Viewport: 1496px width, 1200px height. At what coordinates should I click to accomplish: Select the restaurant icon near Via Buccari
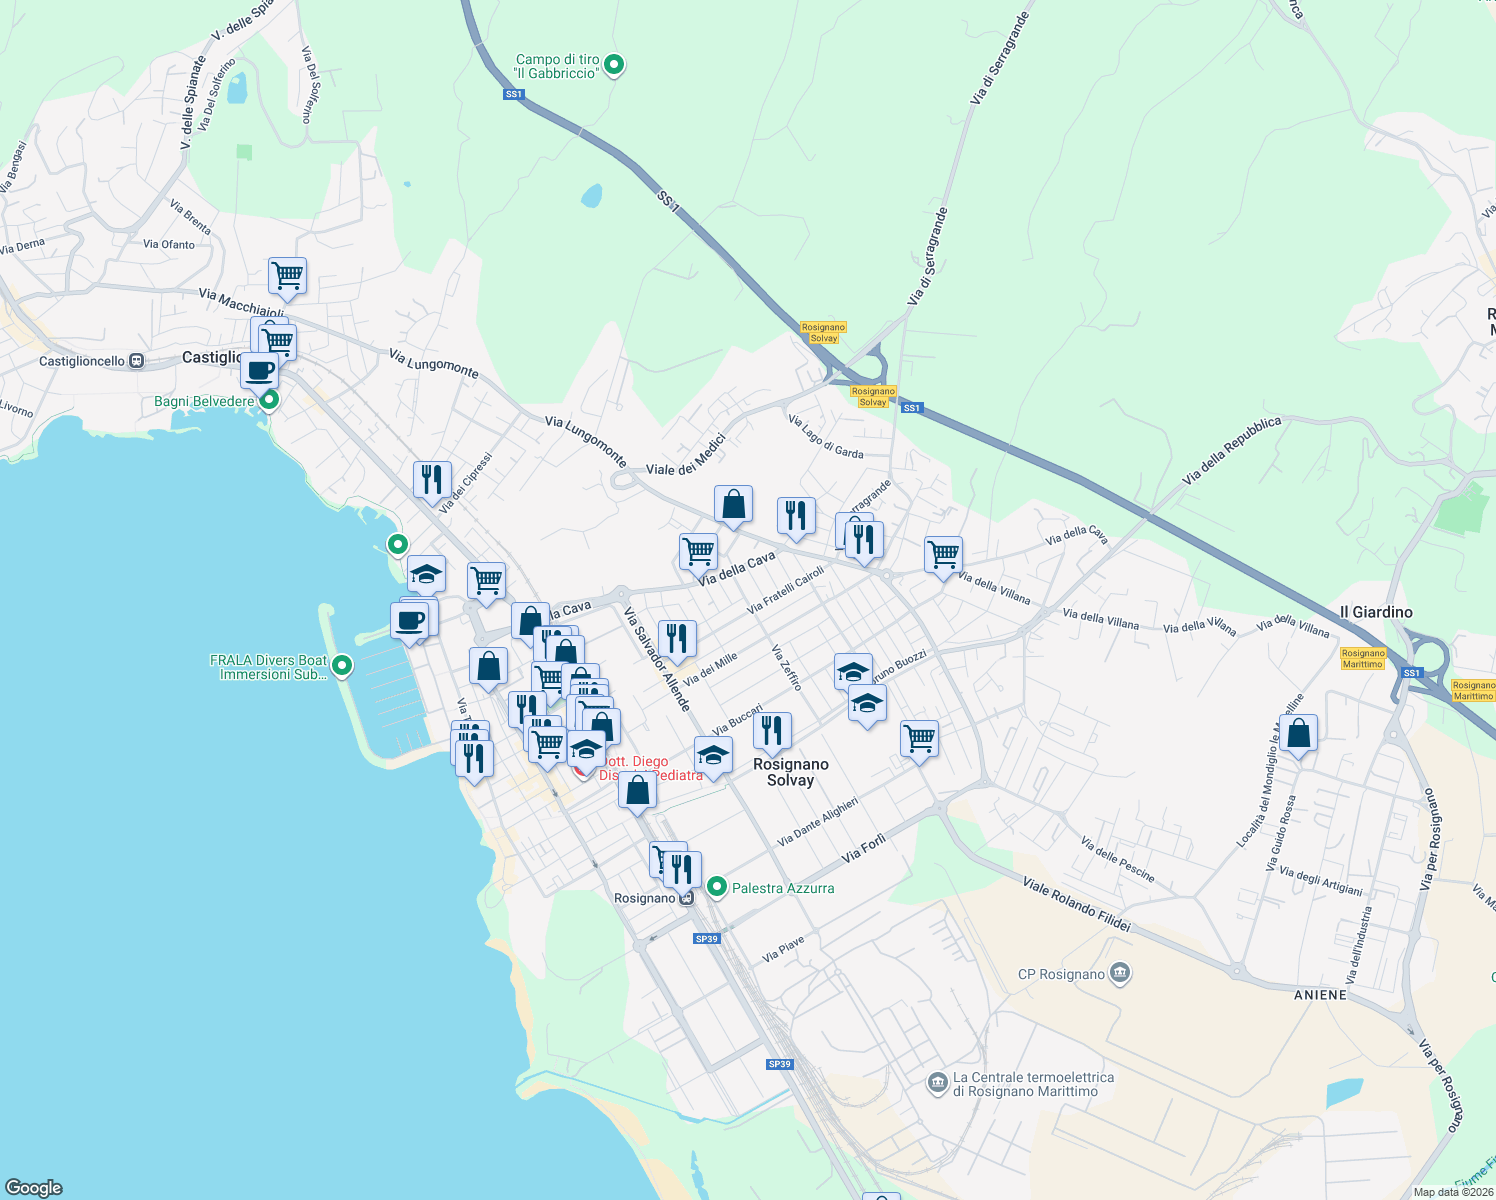[772, 730]
